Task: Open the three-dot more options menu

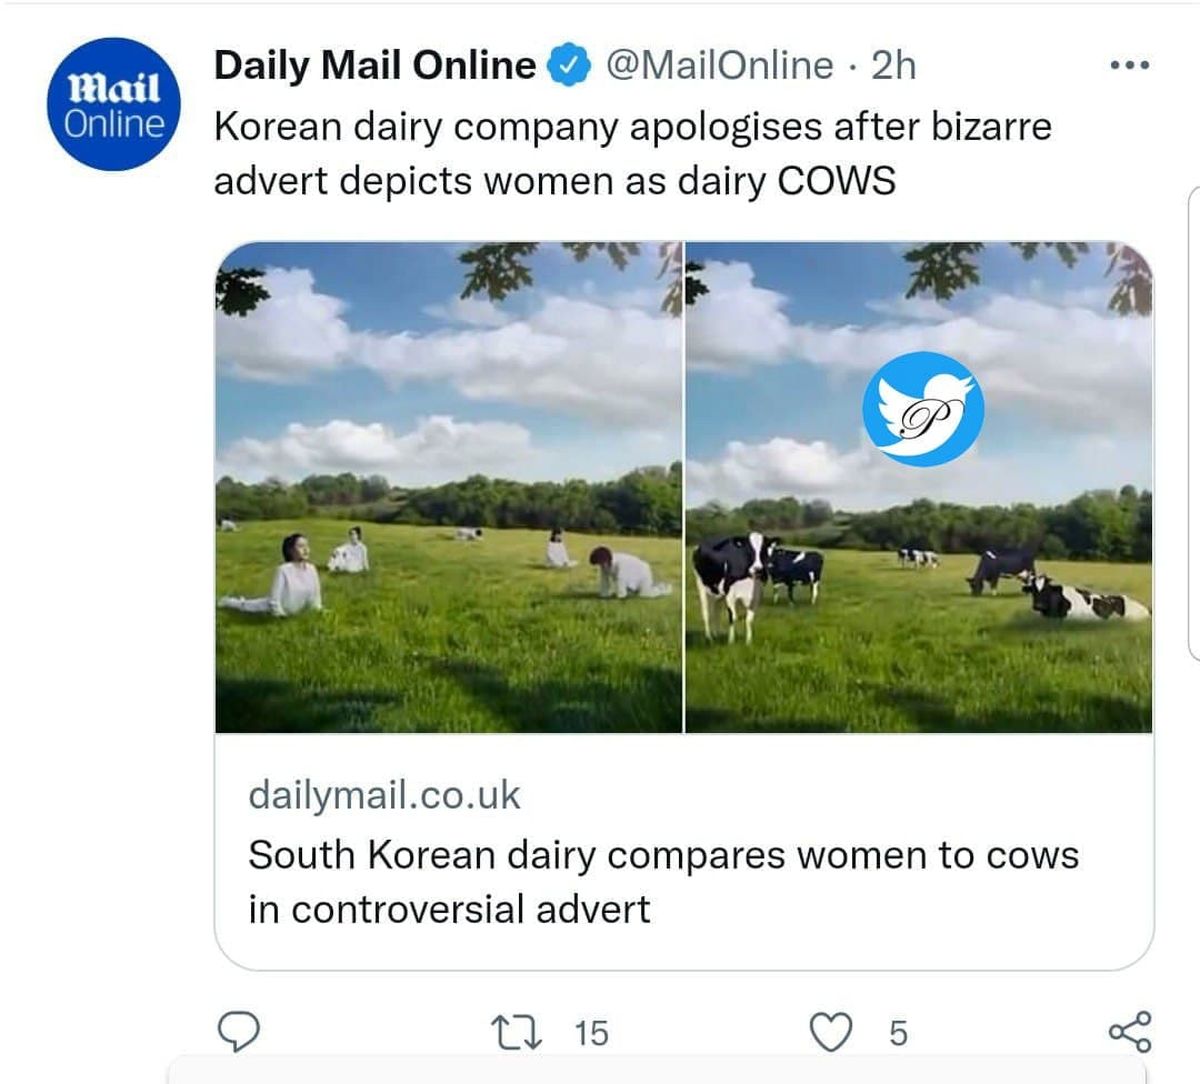Action: (x=1131, y=66)
